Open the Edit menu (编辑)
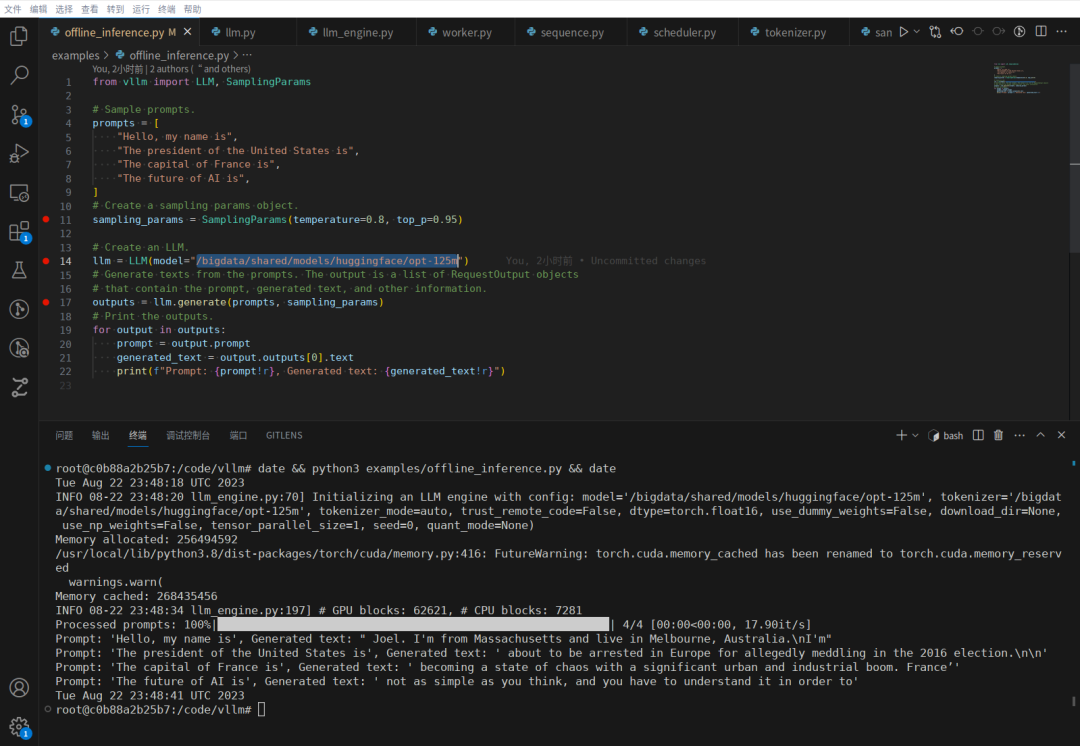The width and height of the screenshot is (1080, 746). 39,9
